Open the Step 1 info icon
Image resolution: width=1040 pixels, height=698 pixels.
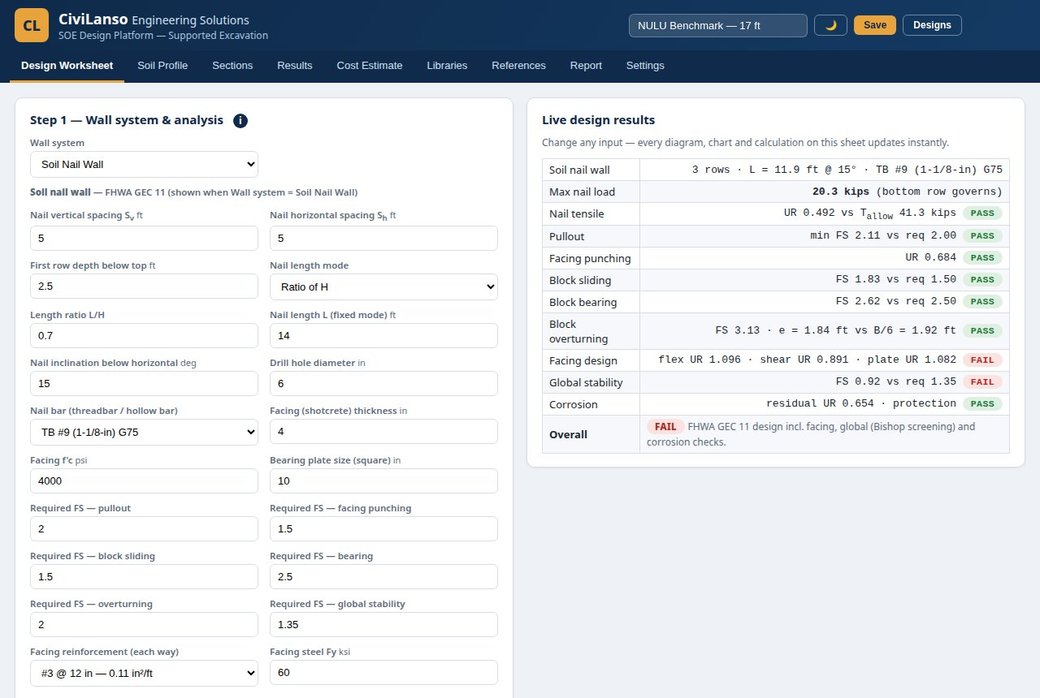click(241, 121)
